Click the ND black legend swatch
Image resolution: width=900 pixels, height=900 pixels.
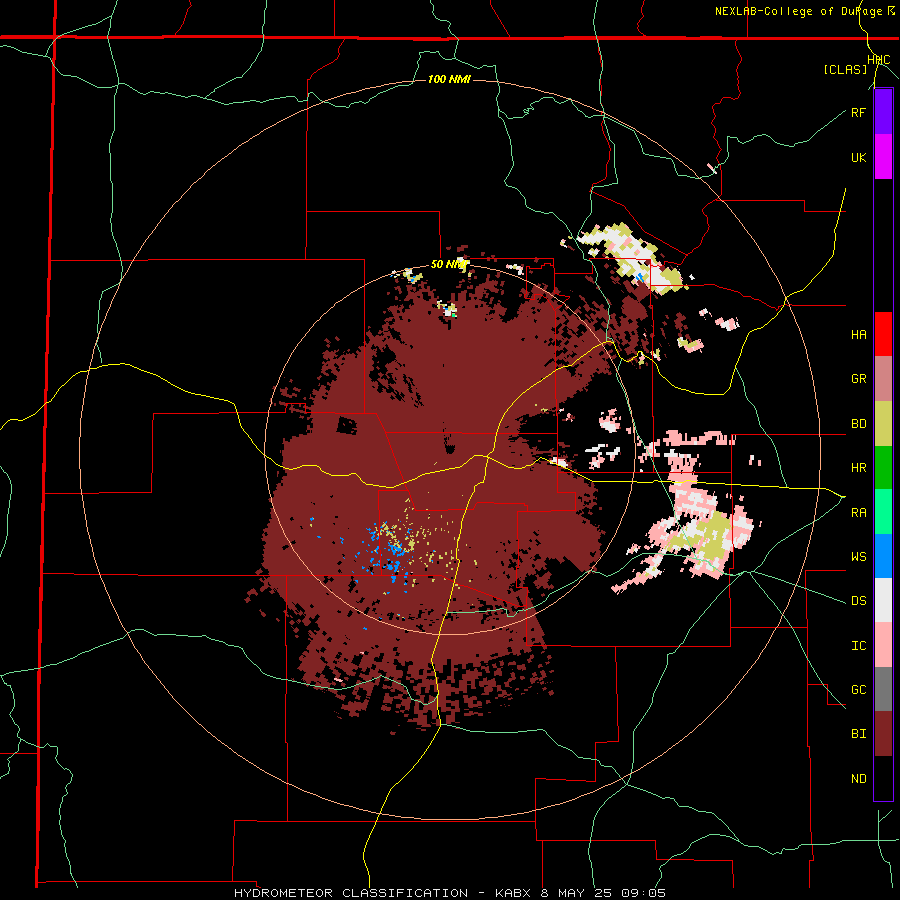click(883, 778)
